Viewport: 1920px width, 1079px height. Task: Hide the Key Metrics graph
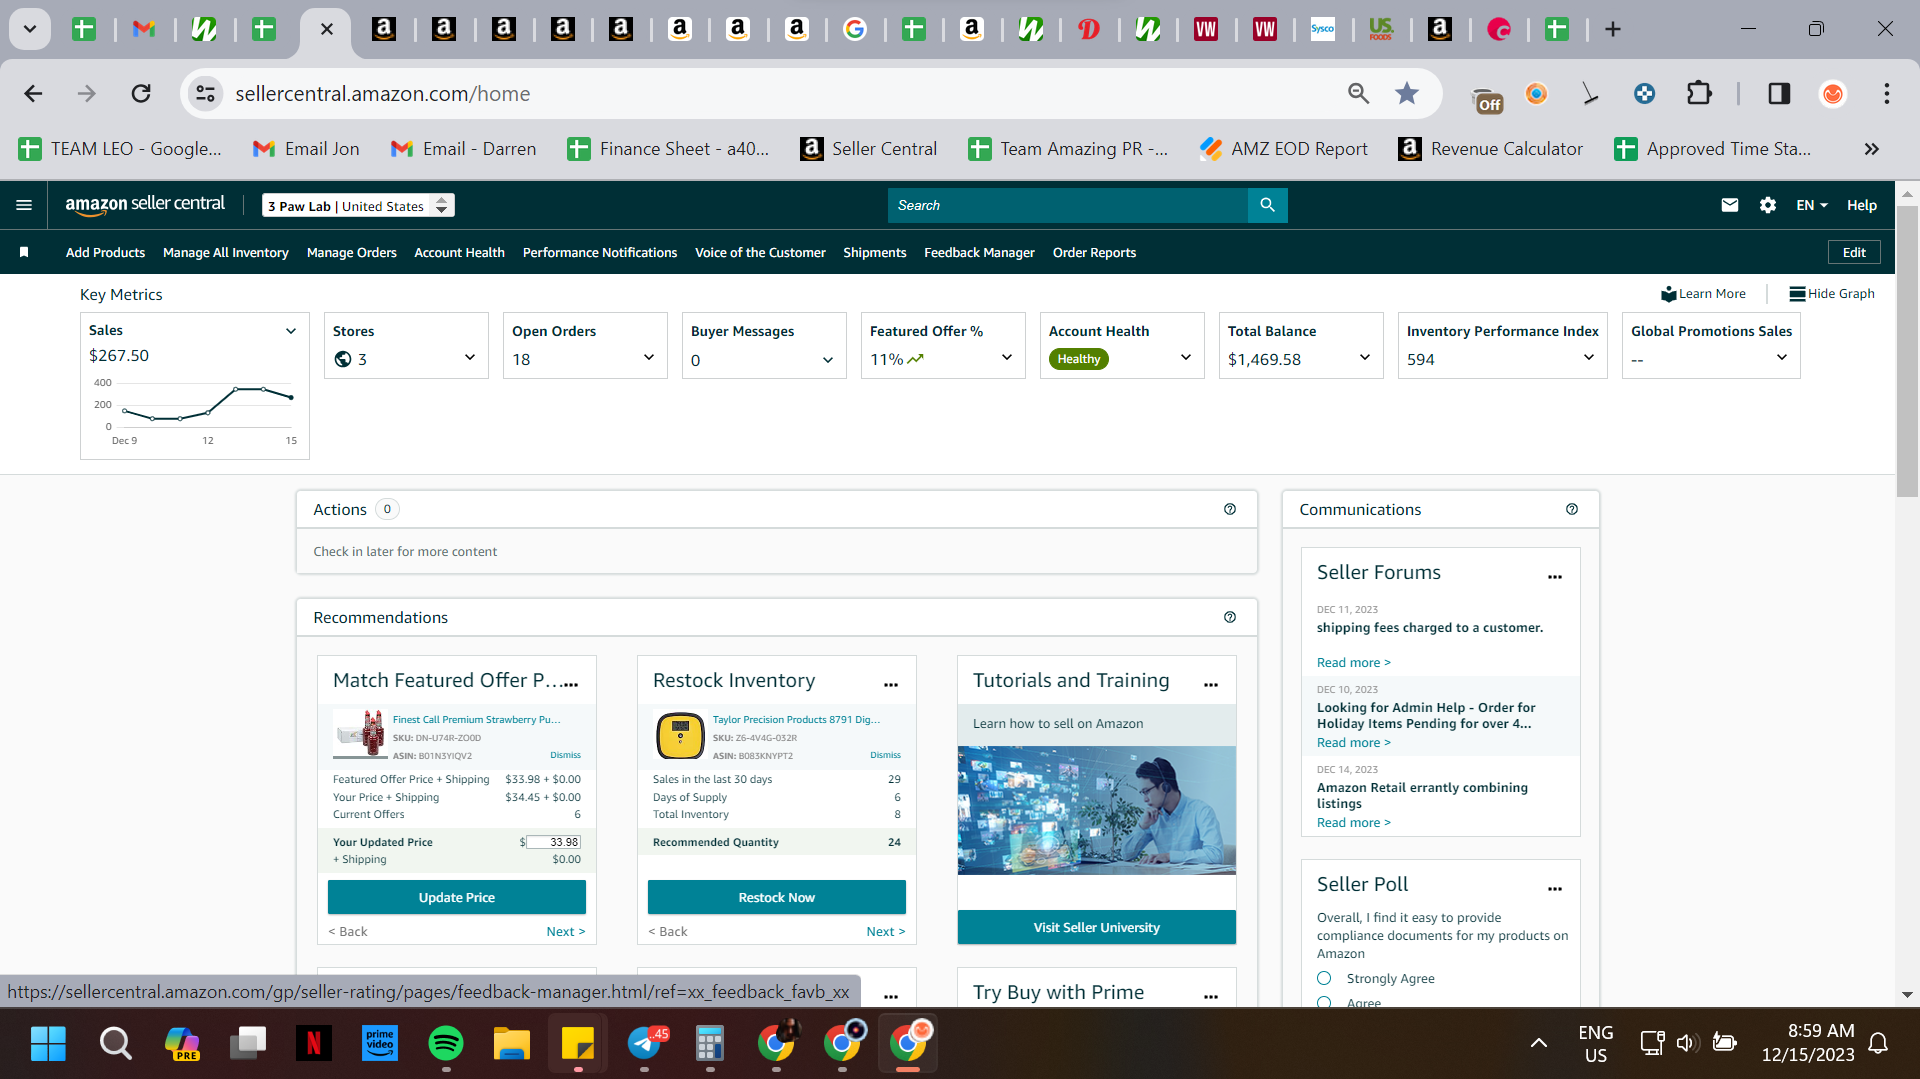tap(1831, 293)
